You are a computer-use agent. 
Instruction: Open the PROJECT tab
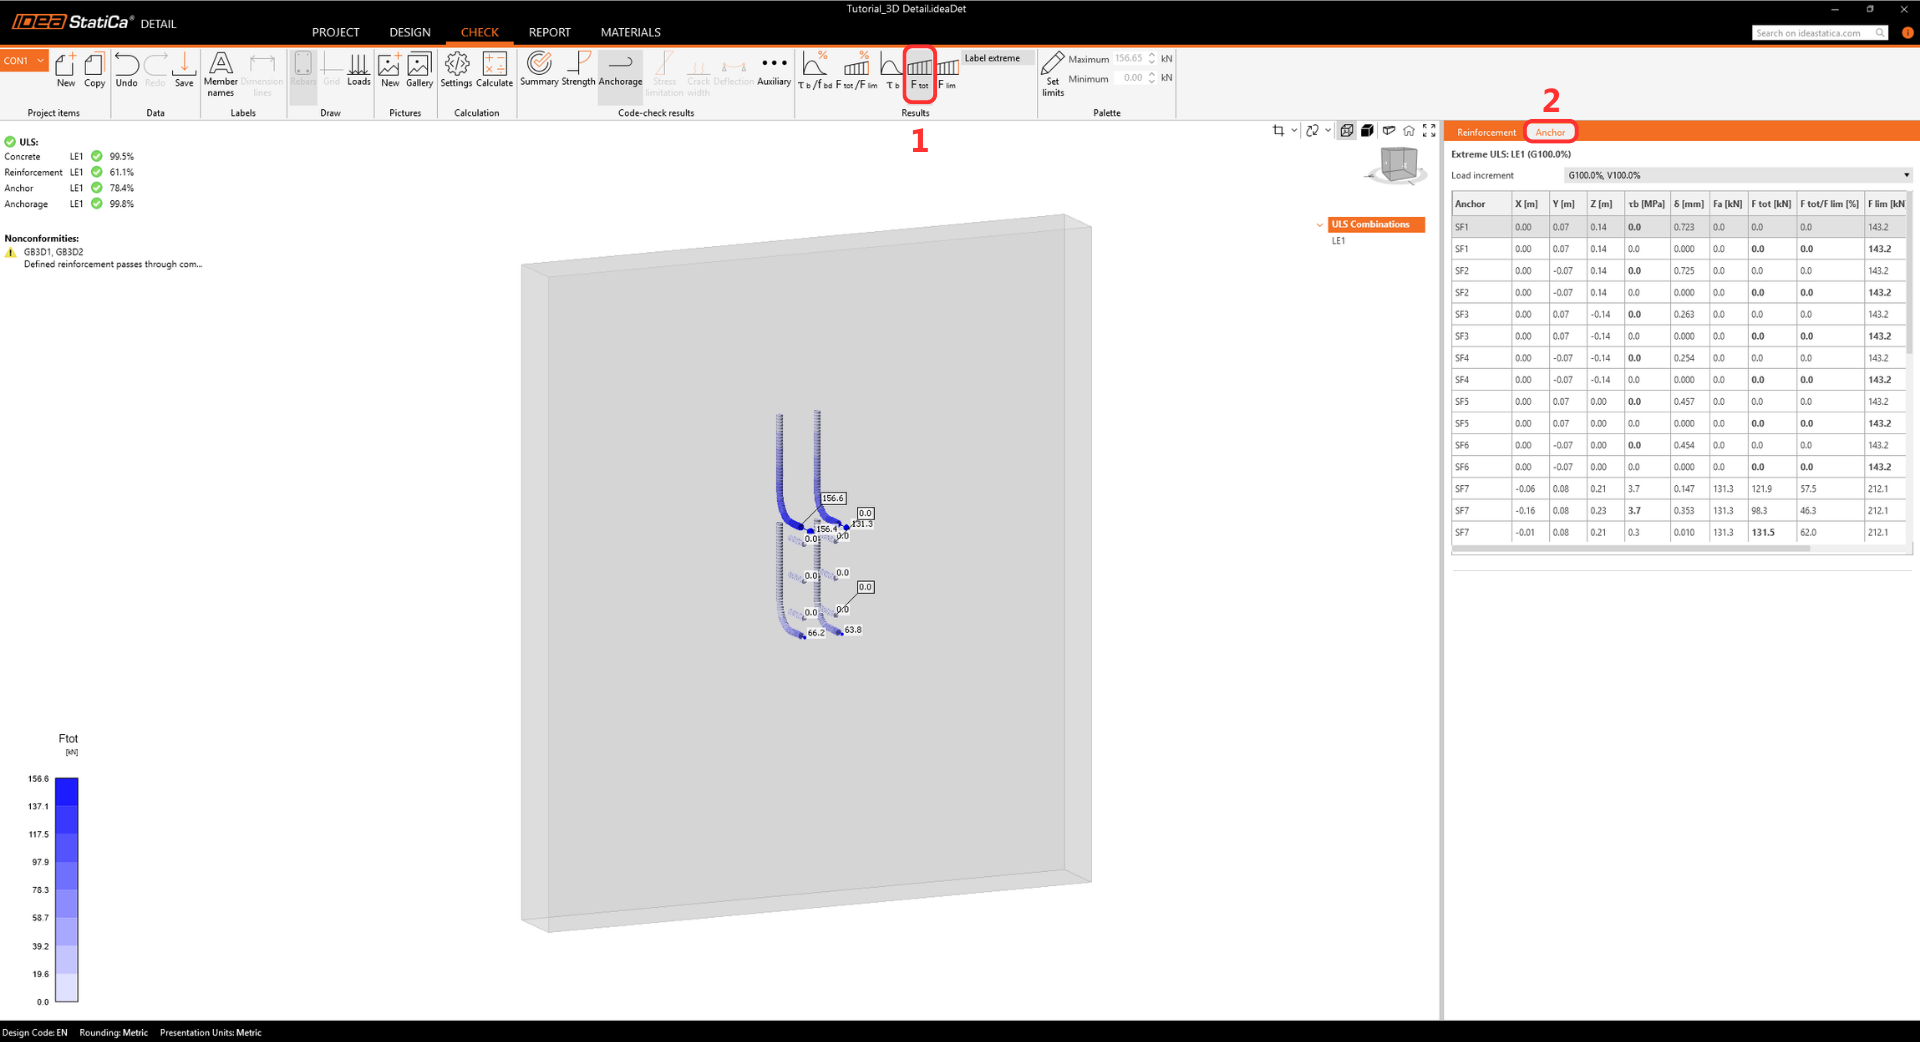tap(335, 32)
